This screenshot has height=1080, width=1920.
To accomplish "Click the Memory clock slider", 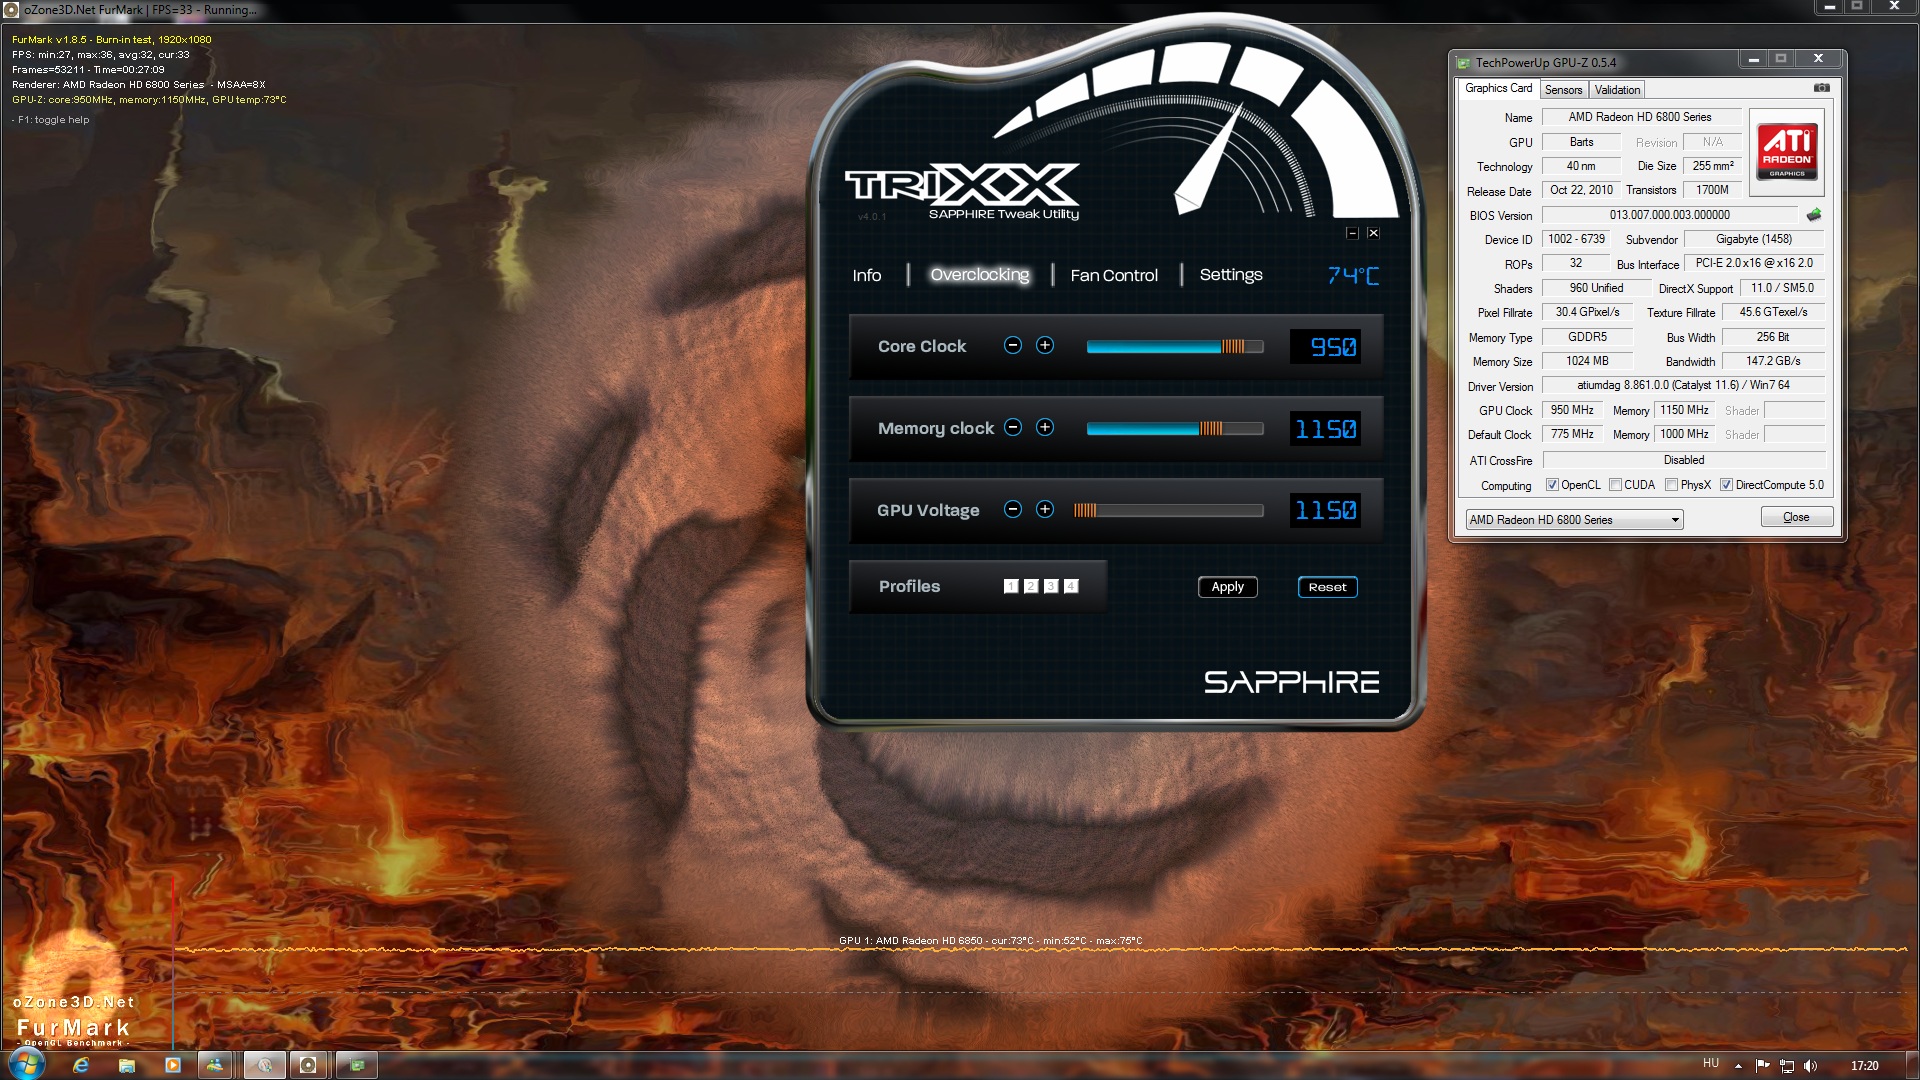I will coord(1175,428).
